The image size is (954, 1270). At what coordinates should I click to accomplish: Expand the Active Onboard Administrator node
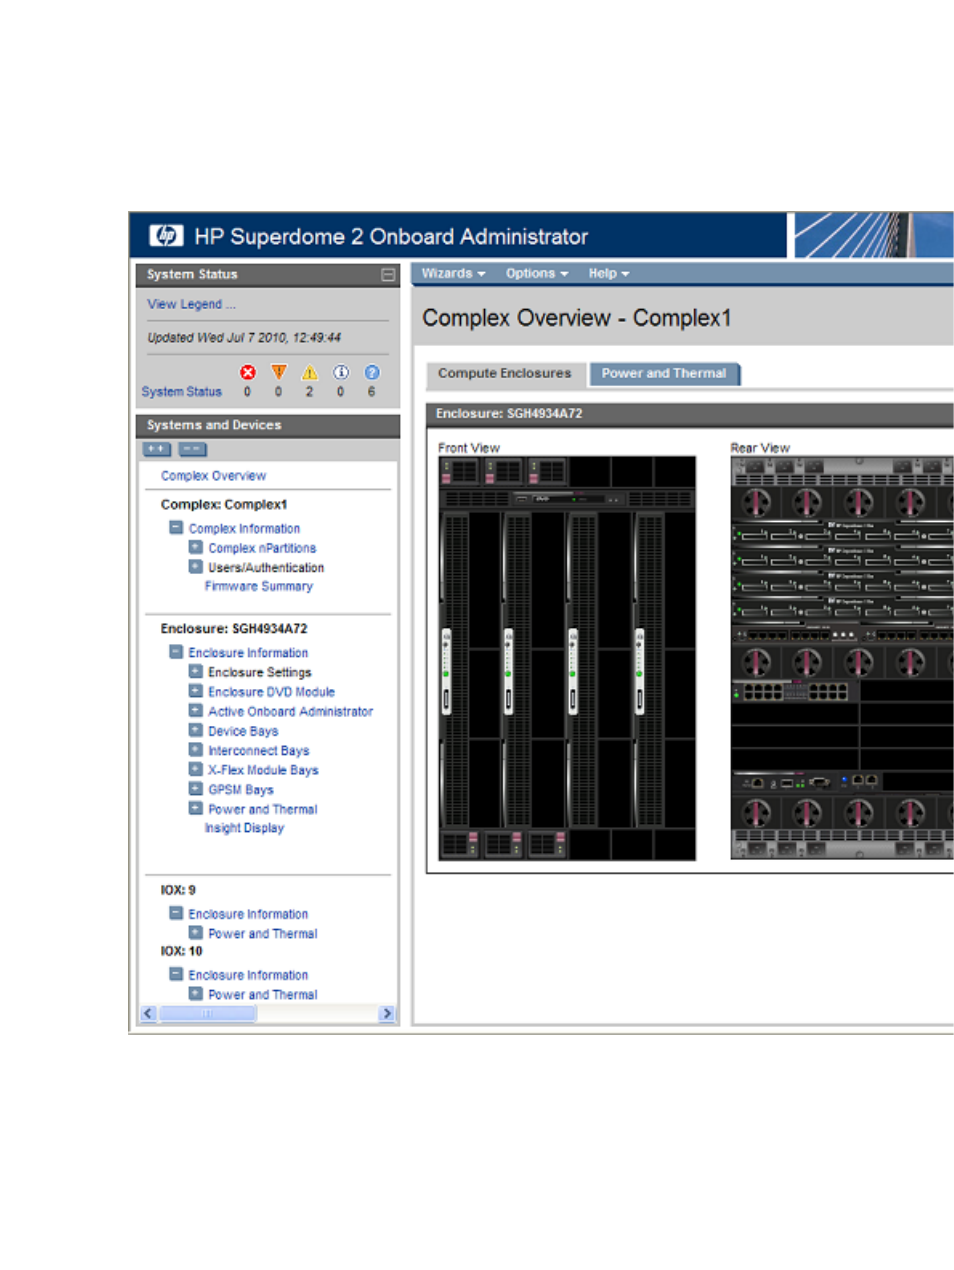[196, 710]
